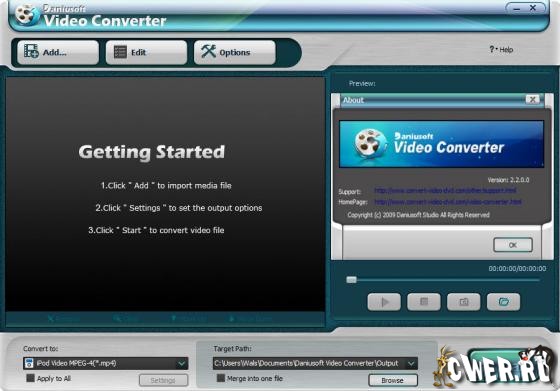
Task: Click the Browse button
Action: [x=392, y=380]
